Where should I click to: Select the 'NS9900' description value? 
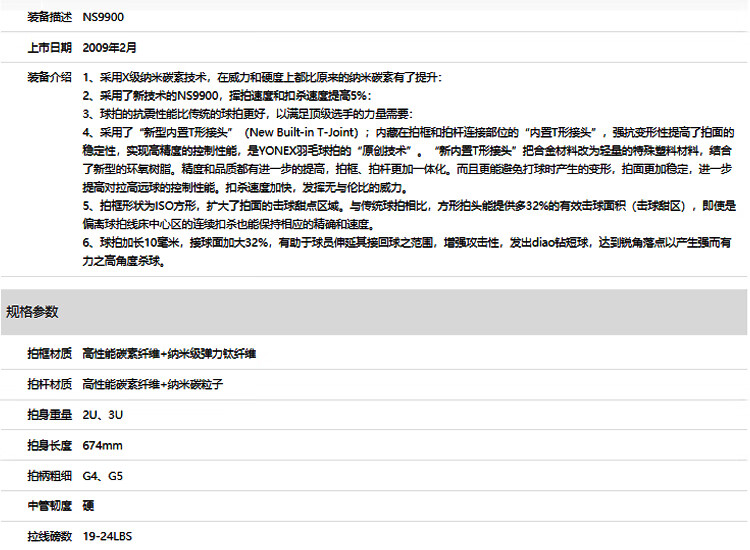(x=103, y=17)
